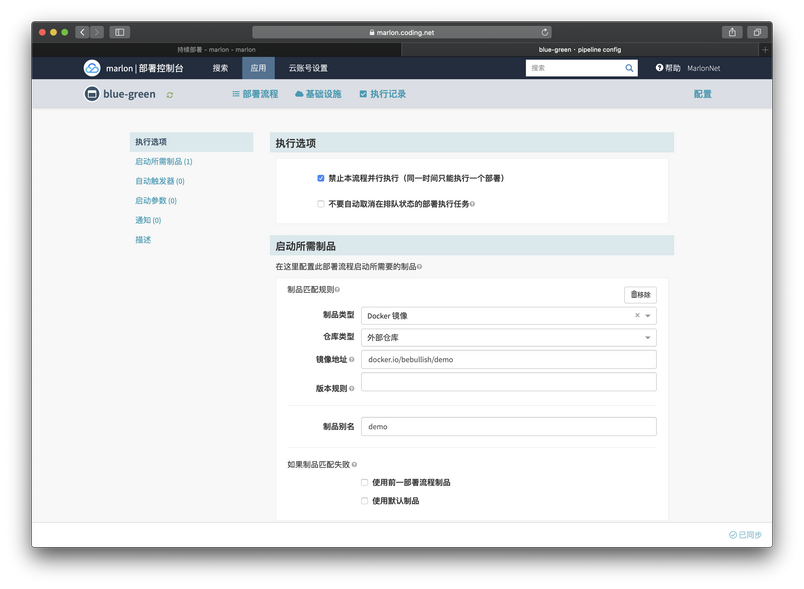Switch to the 执行记录 tab
Image resolution: width=804 pixels, height=589 pixels.
(382, 94)
